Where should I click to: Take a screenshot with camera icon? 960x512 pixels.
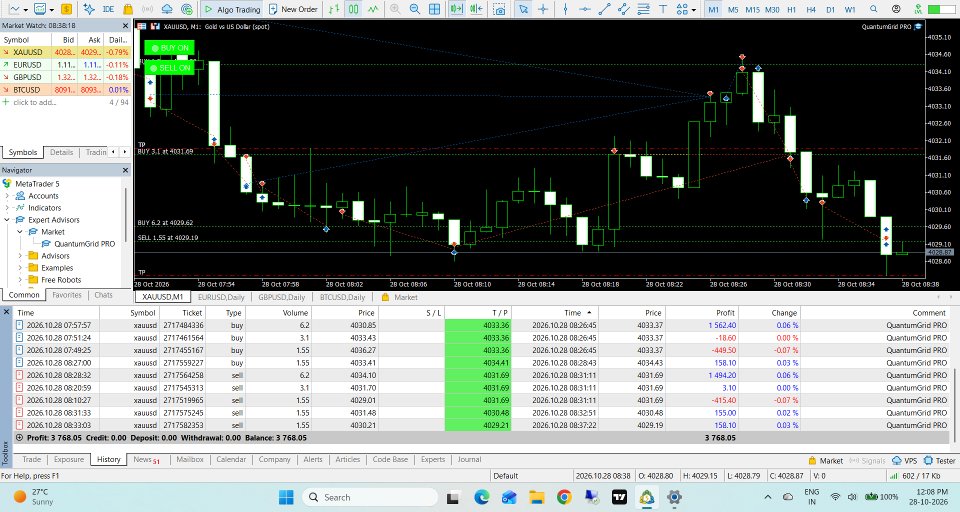click(x=500, y=9)
